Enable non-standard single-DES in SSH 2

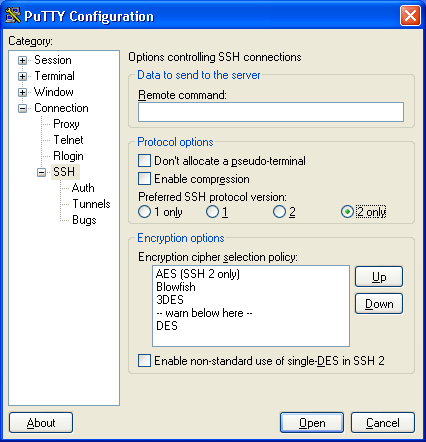tap(261, 361)
